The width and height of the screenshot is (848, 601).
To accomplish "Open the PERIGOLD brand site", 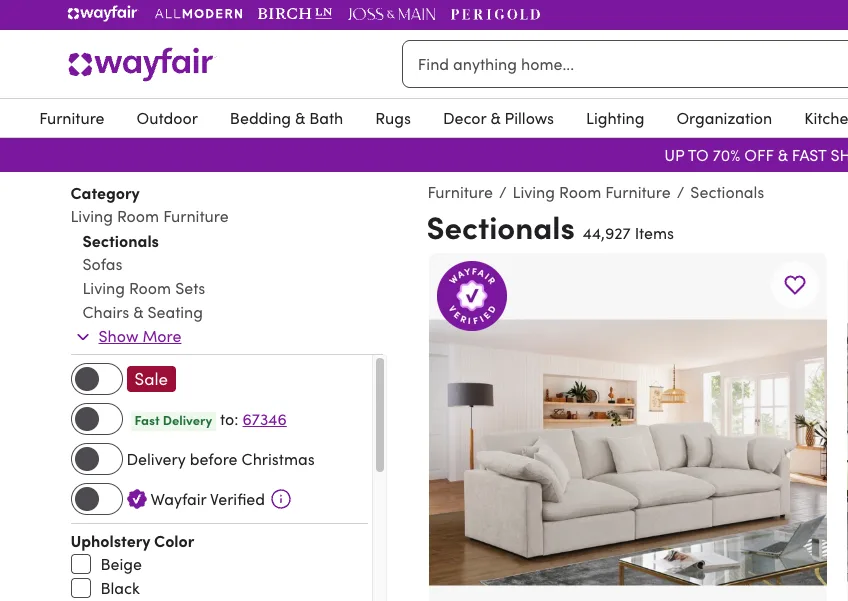I will click(496, 14).
